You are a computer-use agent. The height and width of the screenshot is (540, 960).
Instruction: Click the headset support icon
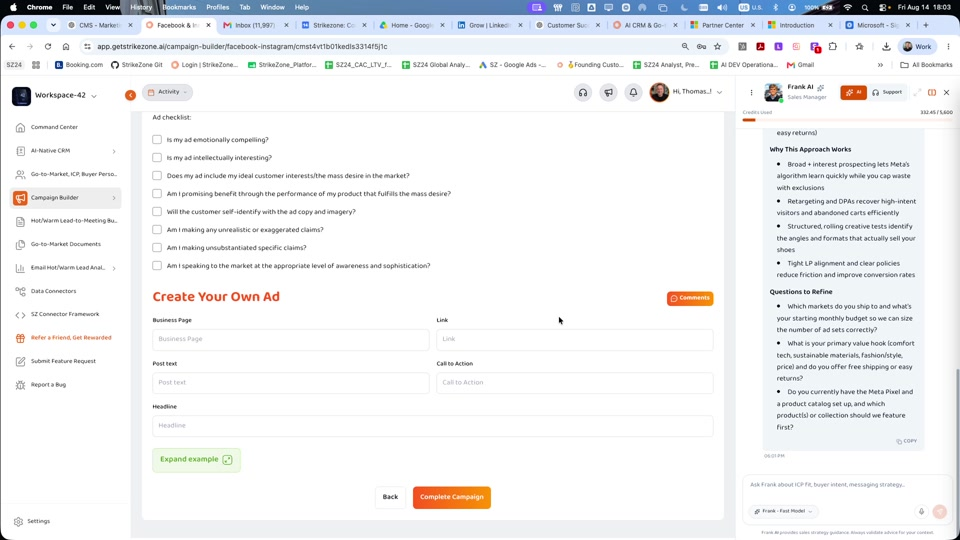[582, 92]
